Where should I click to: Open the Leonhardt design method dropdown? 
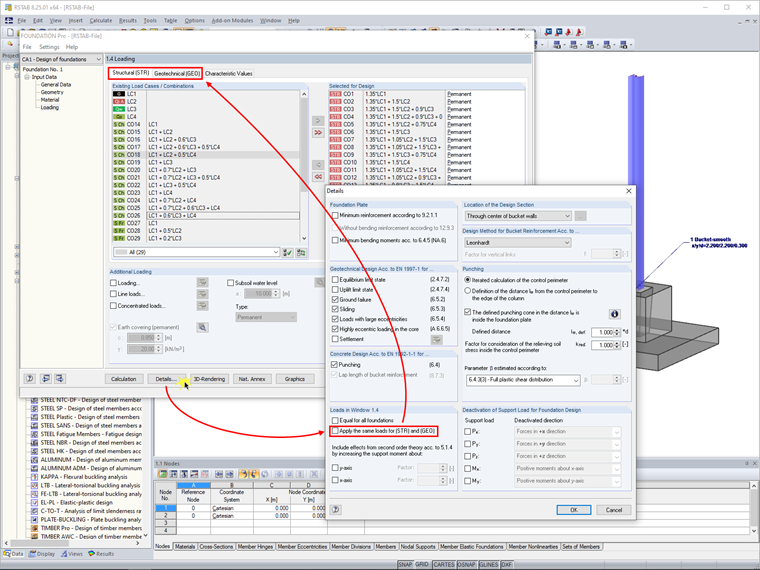(x=518, y=242)
